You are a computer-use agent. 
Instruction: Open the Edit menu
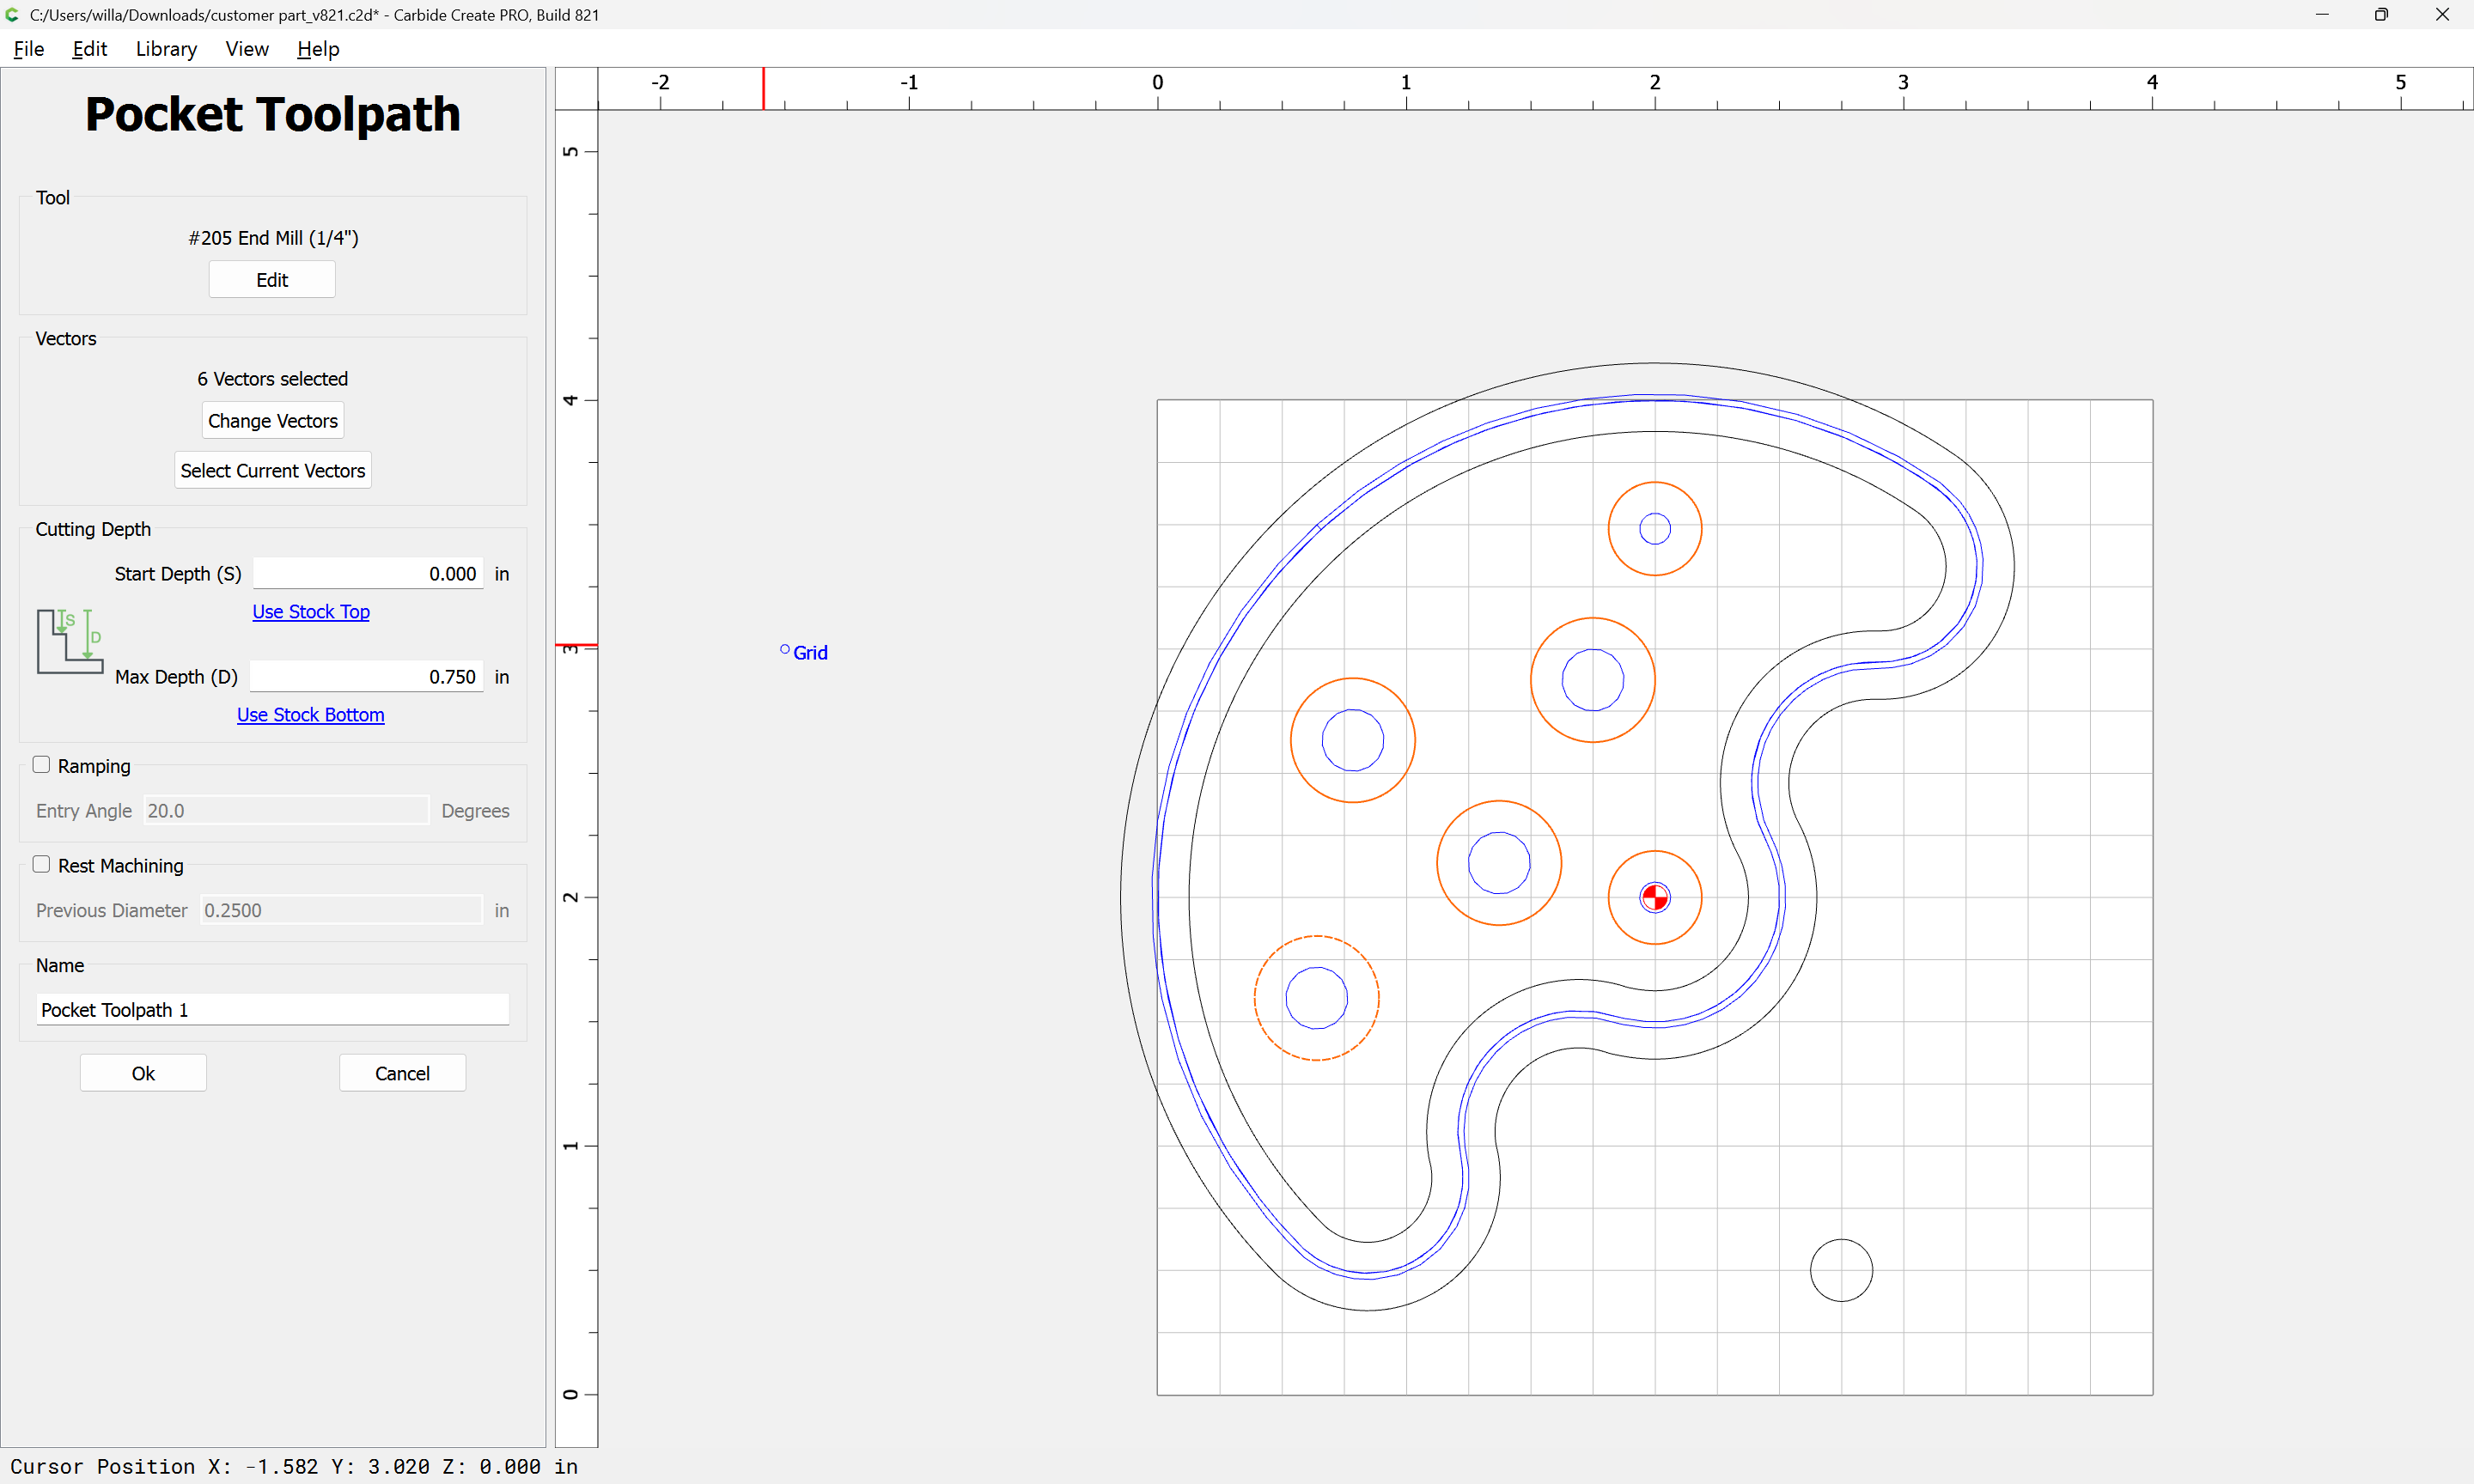pyautogui.click(x=89, y=49)
